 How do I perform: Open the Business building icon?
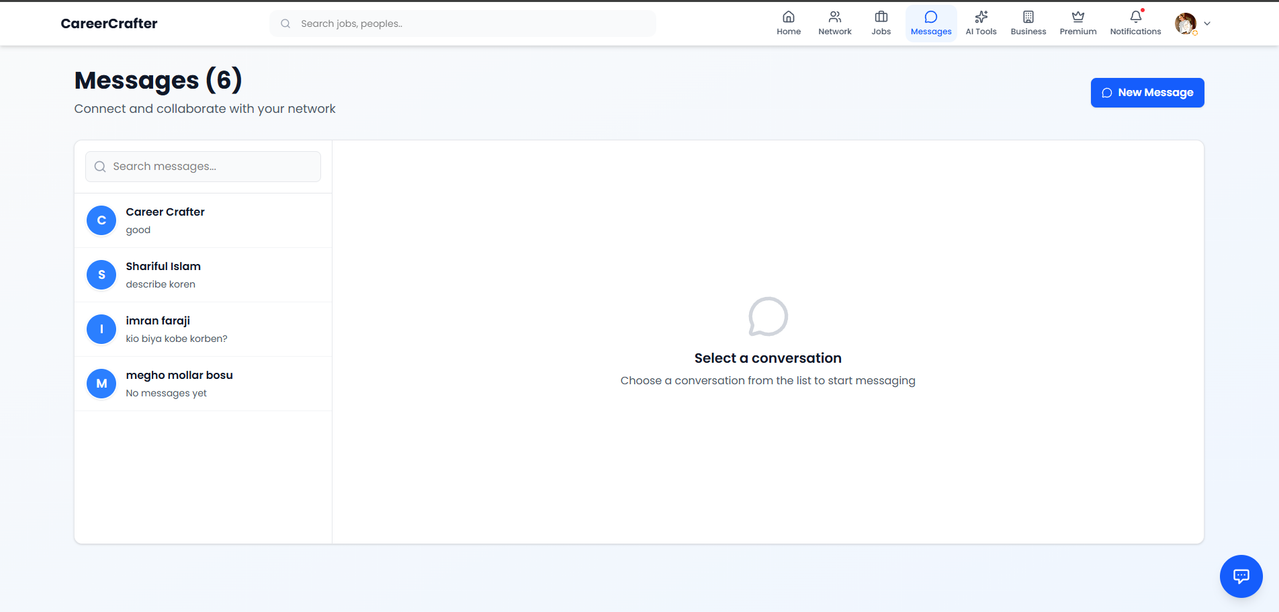1028,17
